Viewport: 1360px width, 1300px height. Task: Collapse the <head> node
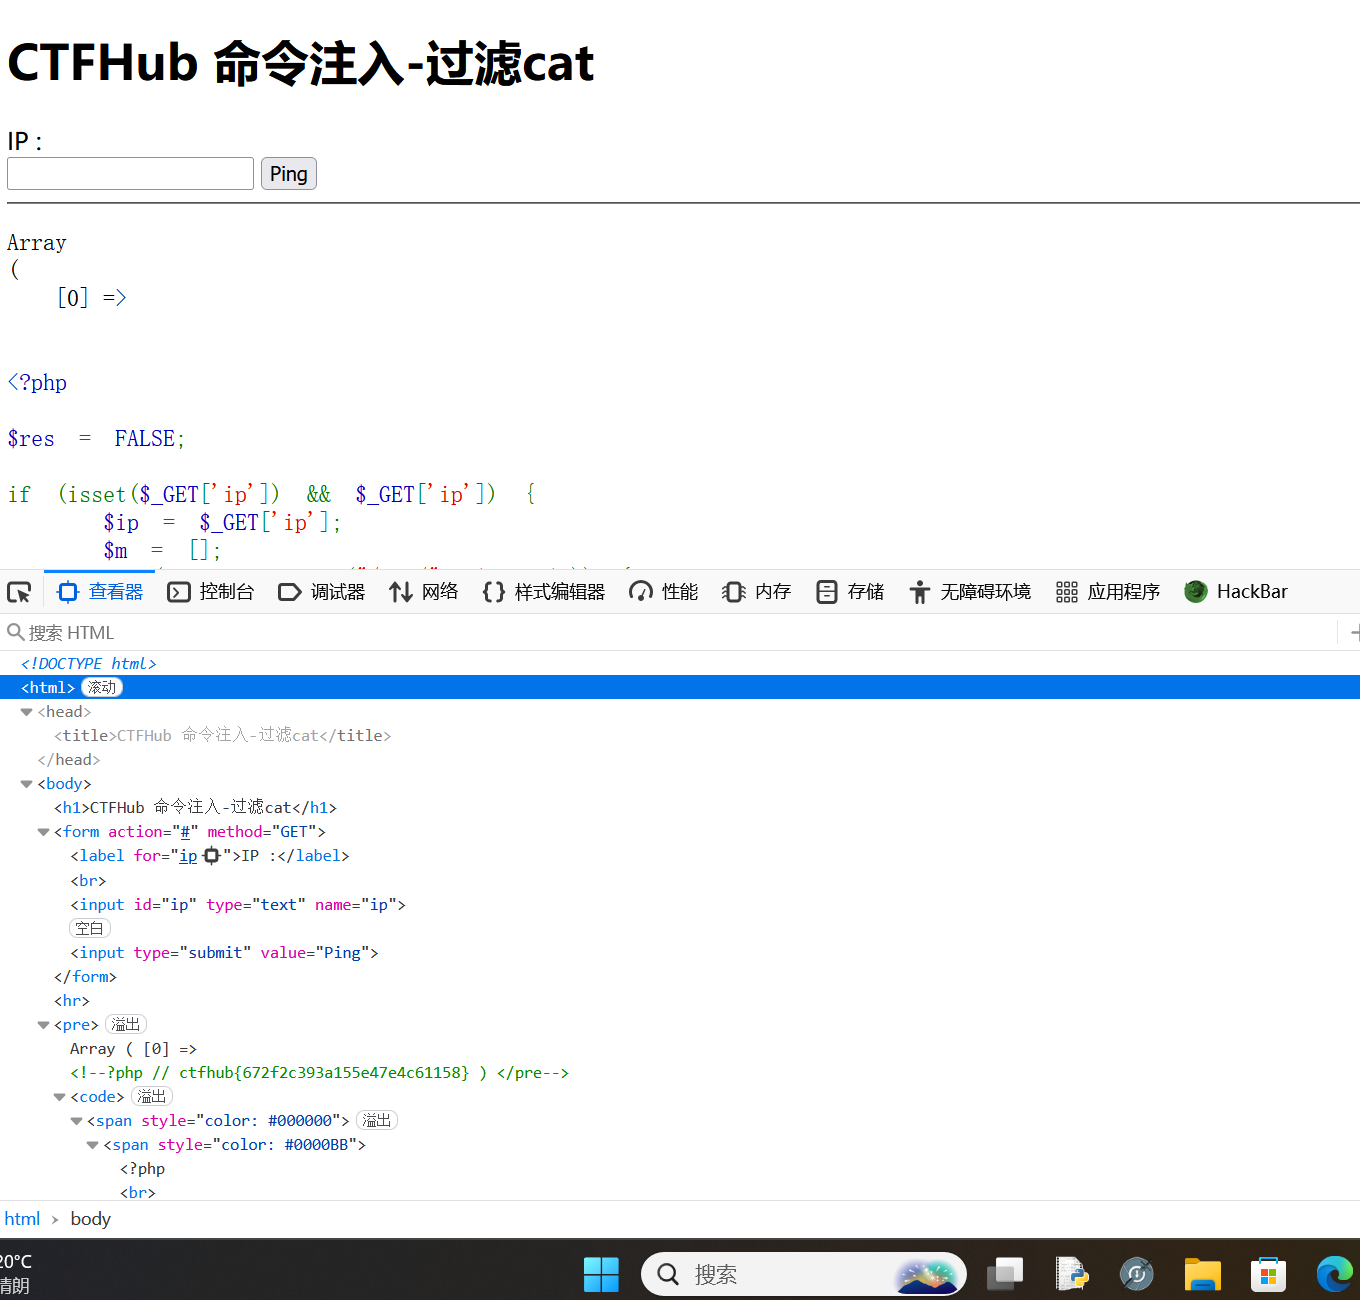click(27, 712)
